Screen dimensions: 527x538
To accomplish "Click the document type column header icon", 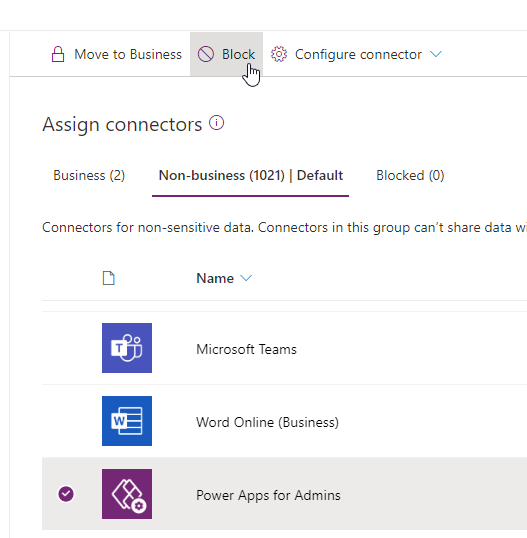I will click(109, 278).
